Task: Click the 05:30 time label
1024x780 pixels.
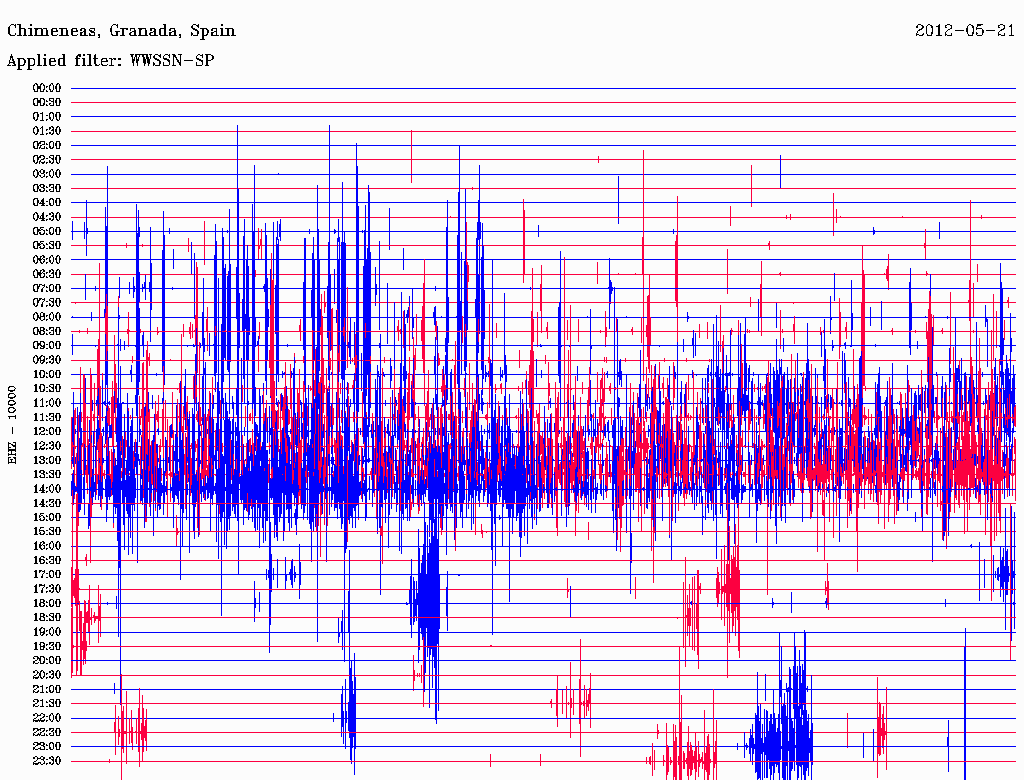Action: [47, 246]
